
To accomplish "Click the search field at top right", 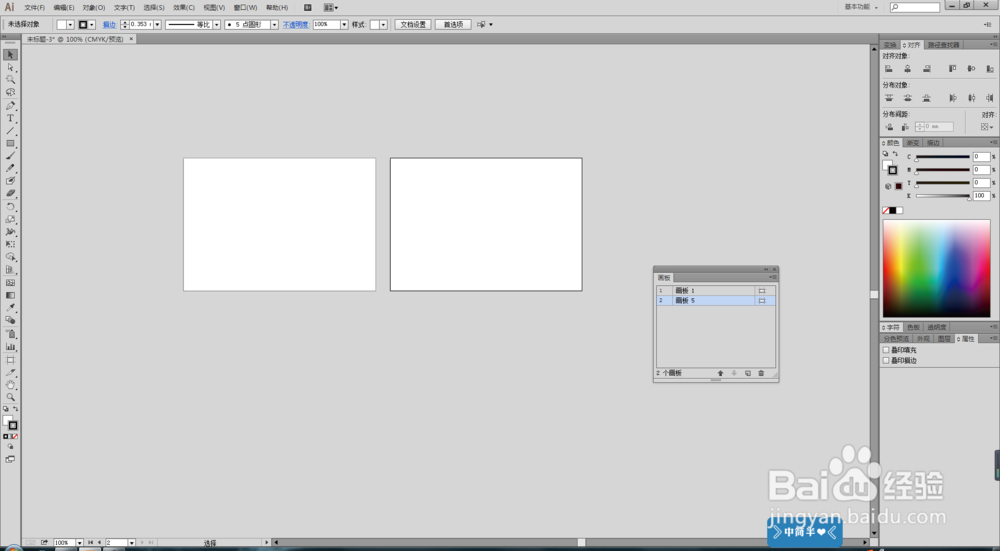I will click(915, 8).
